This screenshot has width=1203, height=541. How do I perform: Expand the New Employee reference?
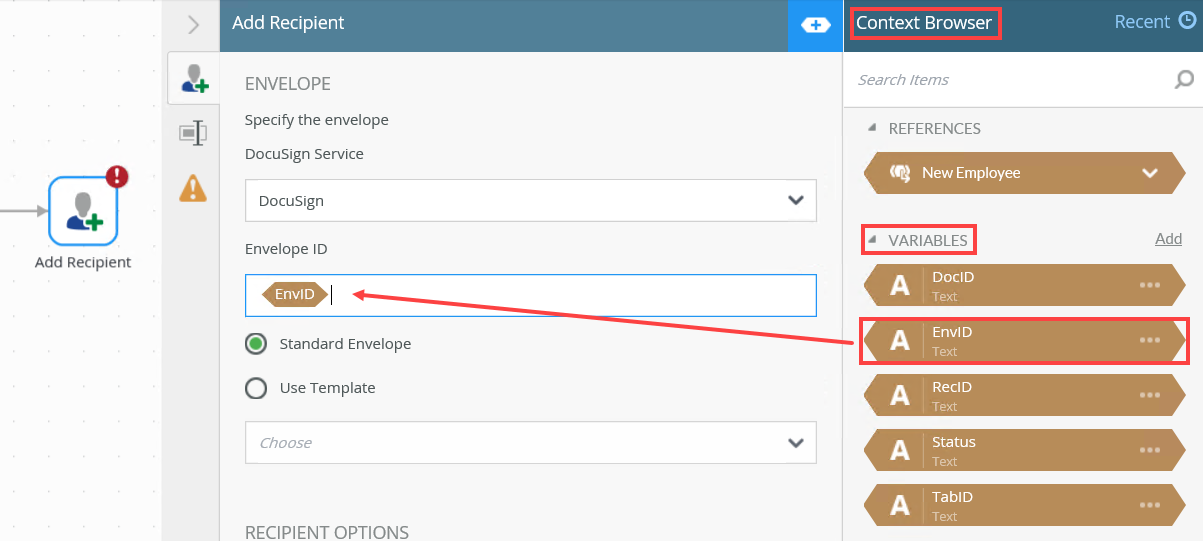pos(1149,173)
